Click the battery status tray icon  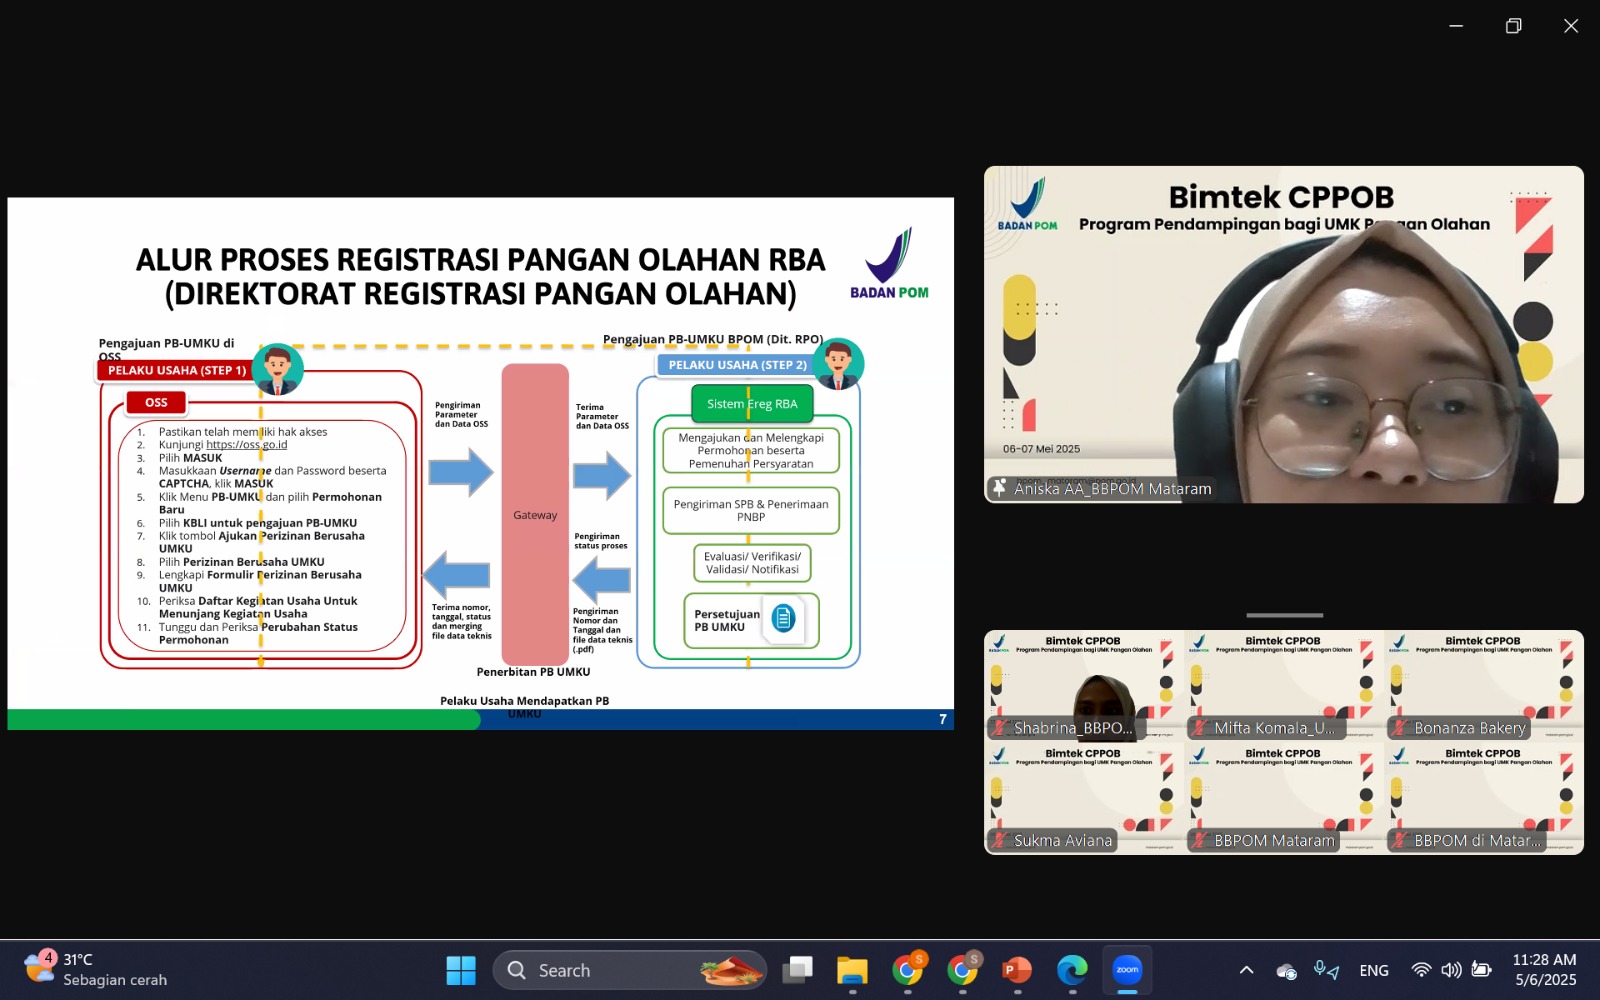click(x=1482, y=970)
